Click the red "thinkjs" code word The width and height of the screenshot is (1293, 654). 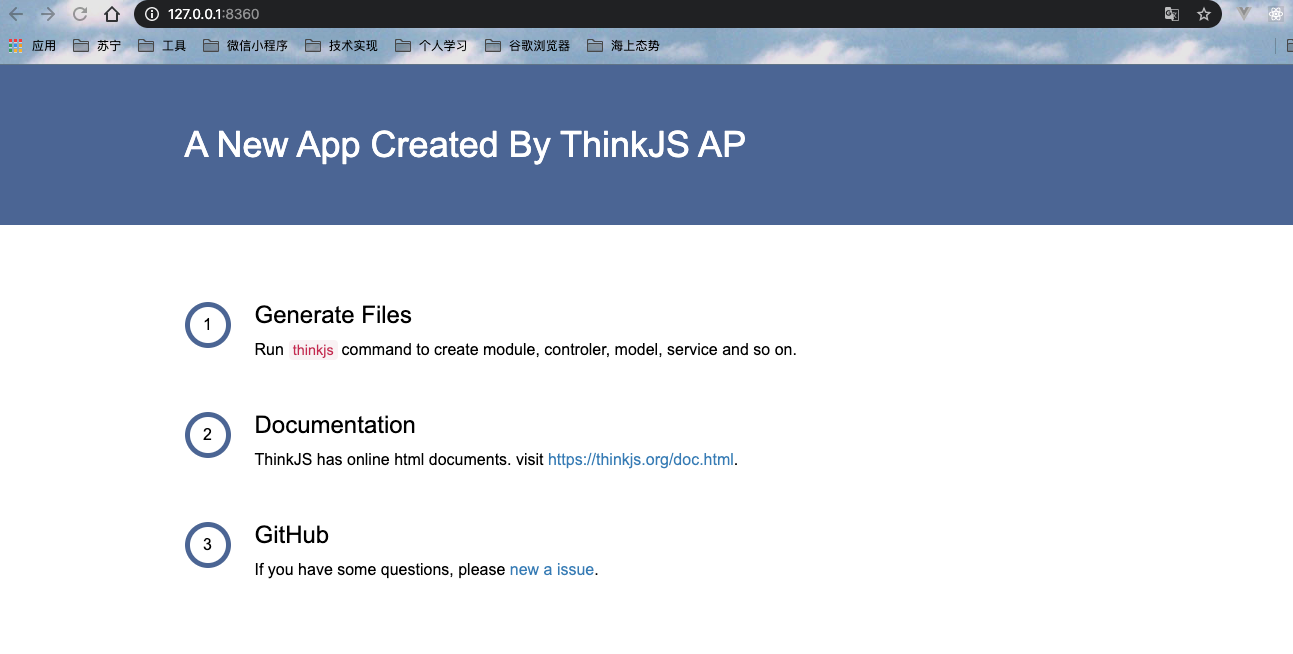(313, 350)
